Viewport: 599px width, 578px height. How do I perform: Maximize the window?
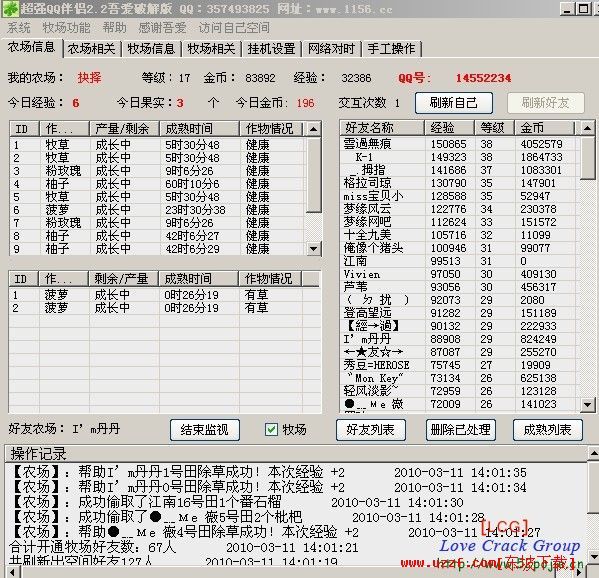[x=583, y=8]
